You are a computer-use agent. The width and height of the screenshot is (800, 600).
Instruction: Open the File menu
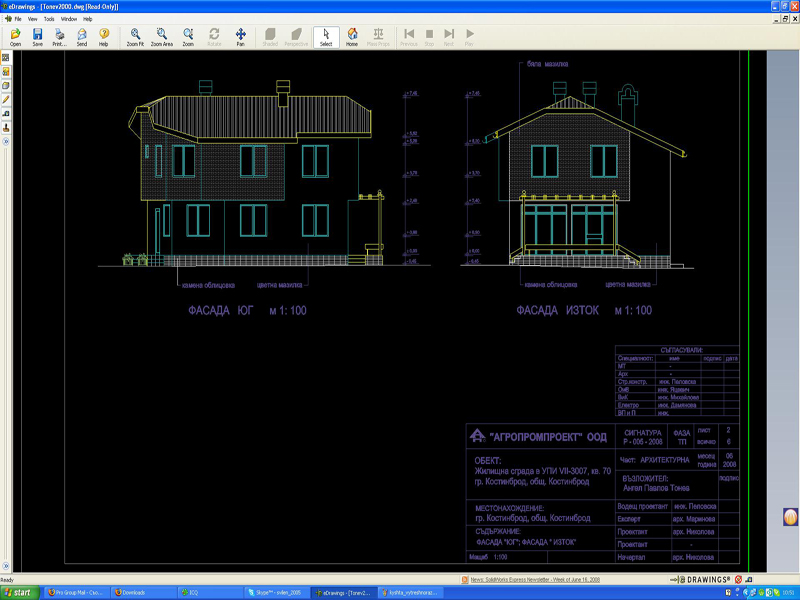[18, 19]
